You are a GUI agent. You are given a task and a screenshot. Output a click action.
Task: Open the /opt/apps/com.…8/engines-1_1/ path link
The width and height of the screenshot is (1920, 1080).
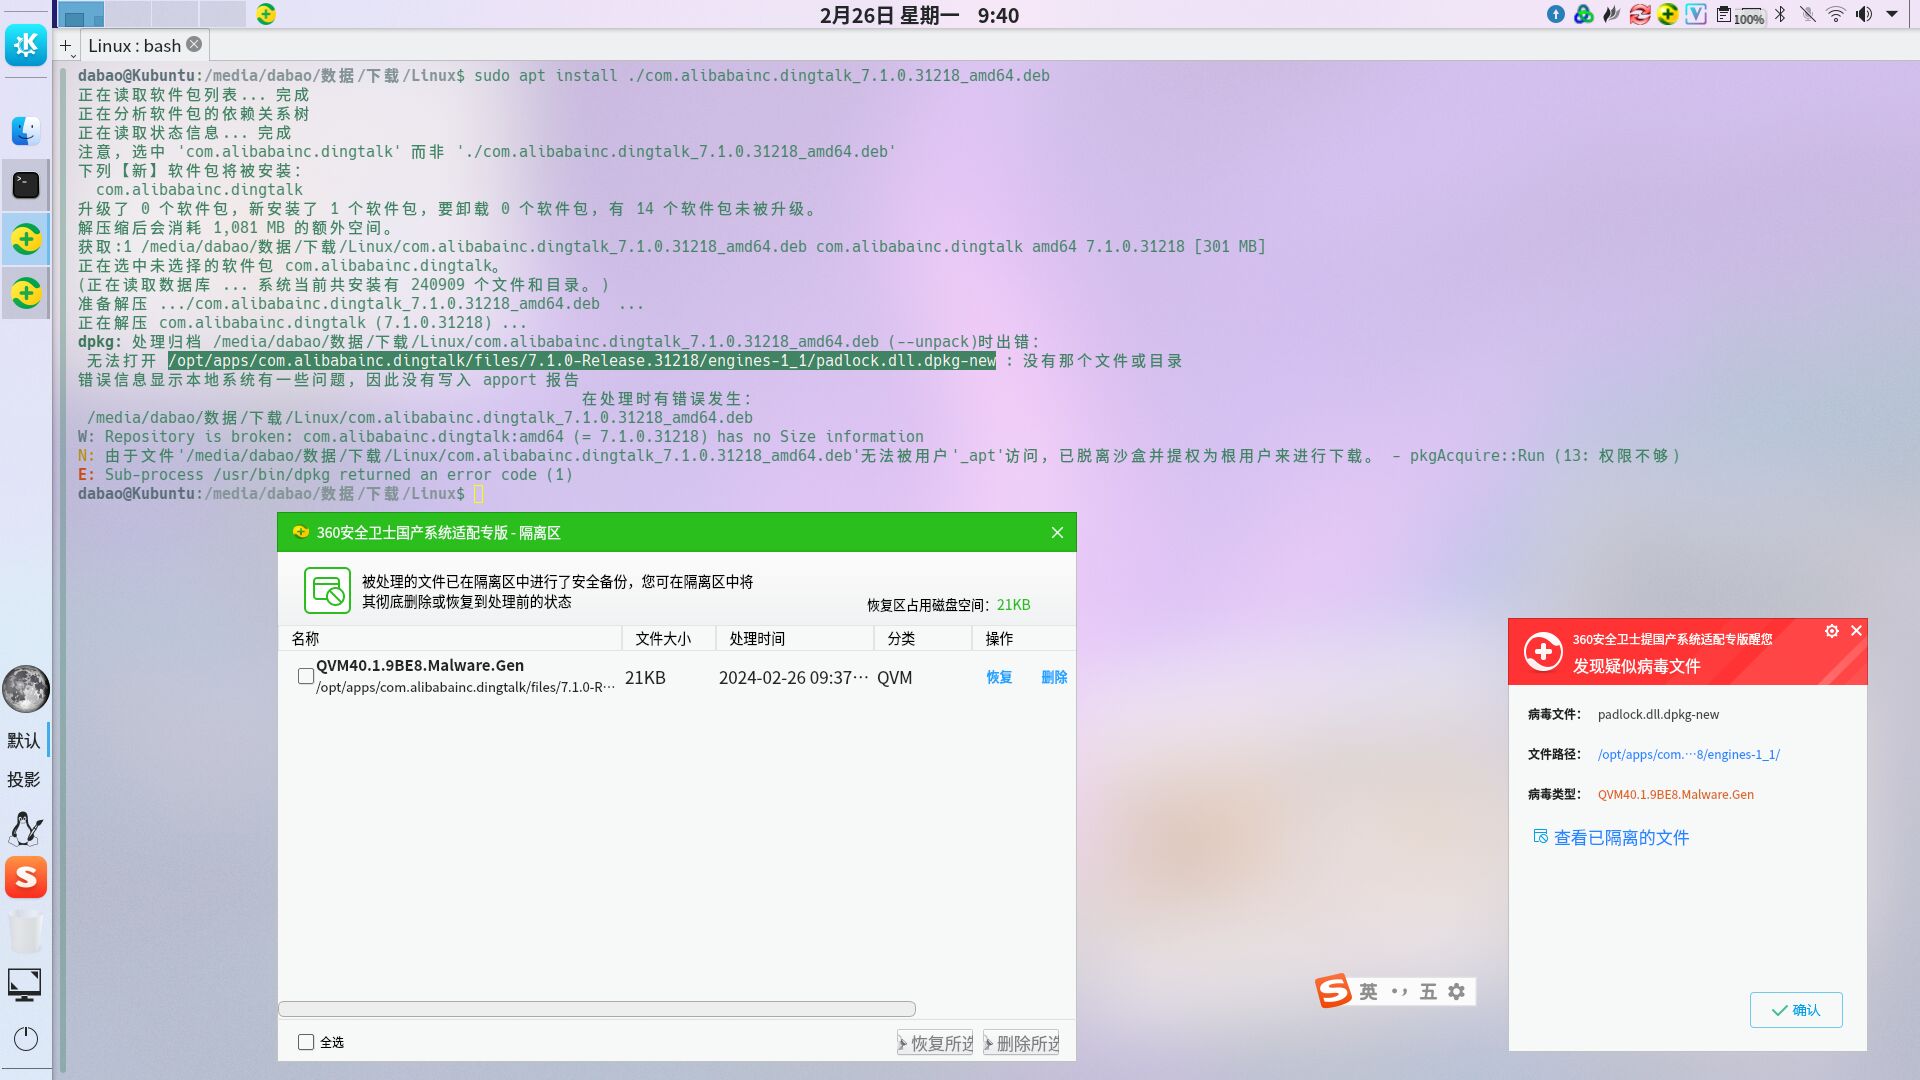[1689, 755]
